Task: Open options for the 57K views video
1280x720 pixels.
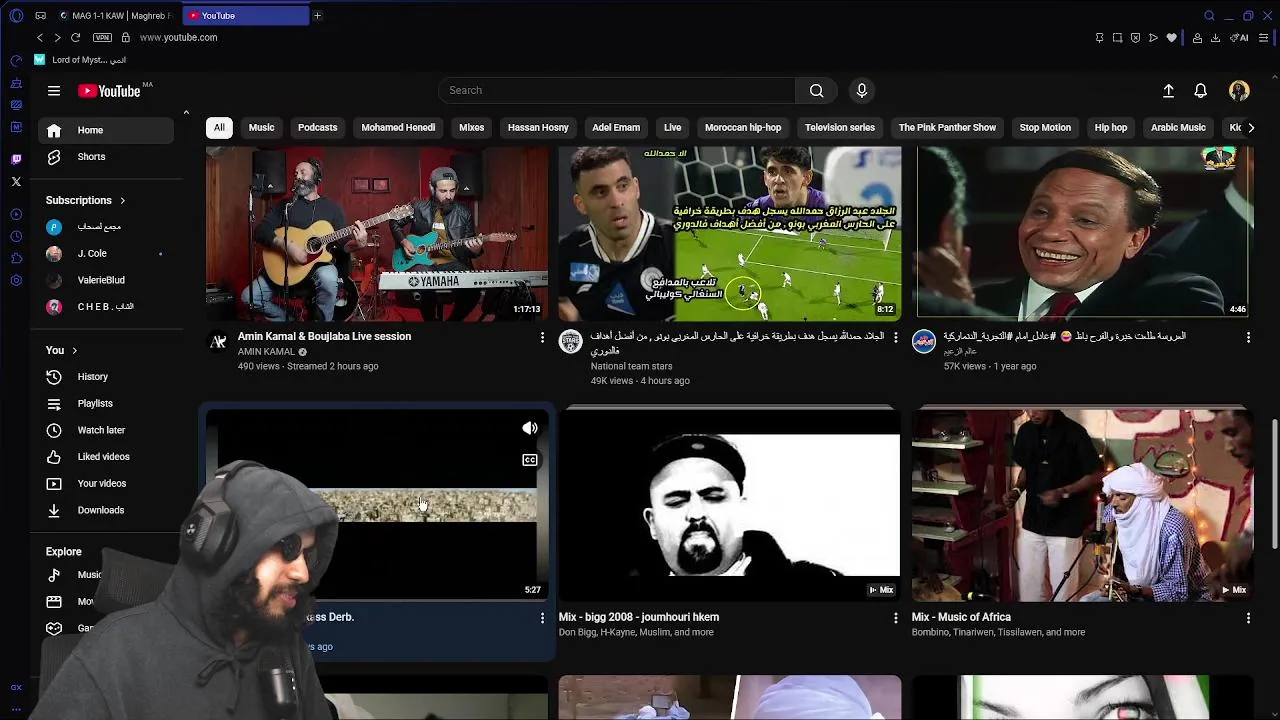Action: click(x=1248, y=338)
